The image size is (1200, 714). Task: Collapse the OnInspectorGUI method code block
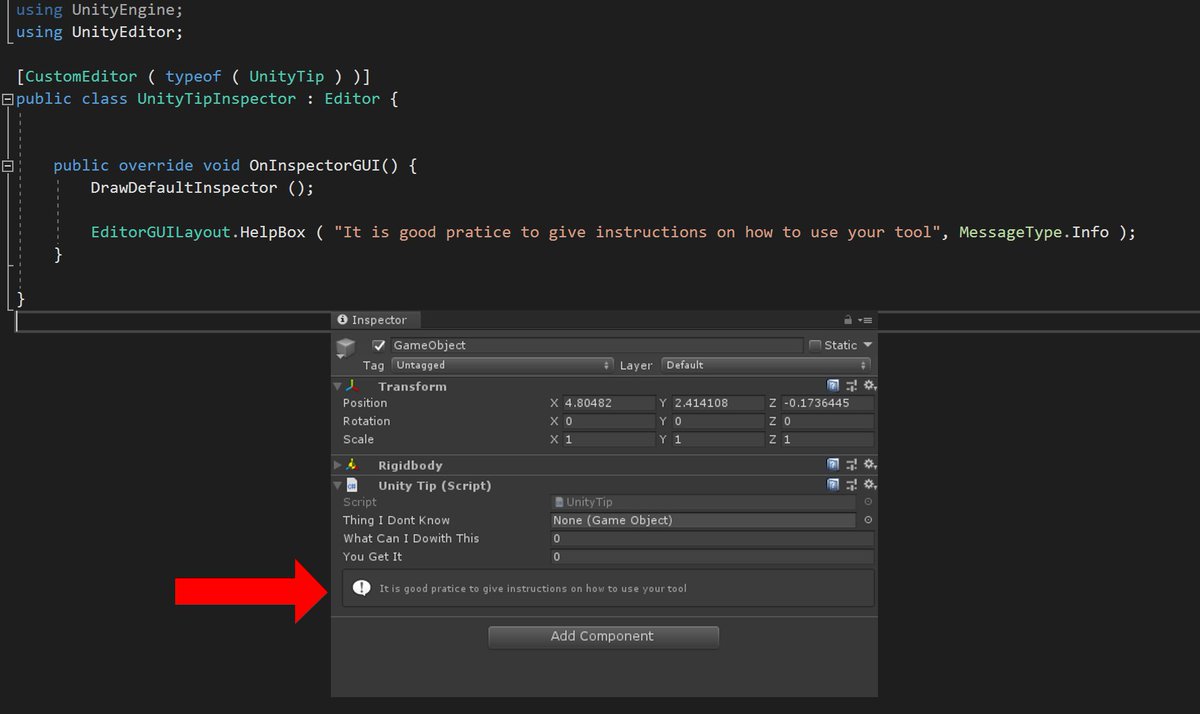click(7, 165)
